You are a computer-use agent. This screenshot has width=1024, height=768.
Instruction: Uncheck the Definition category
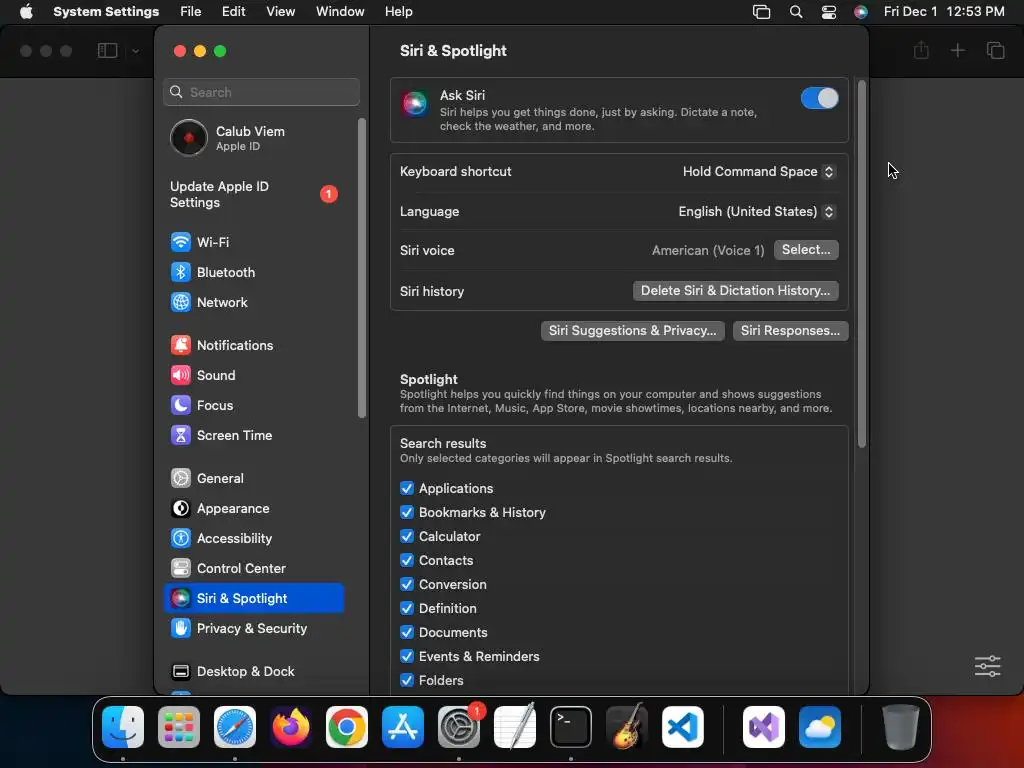407,609
